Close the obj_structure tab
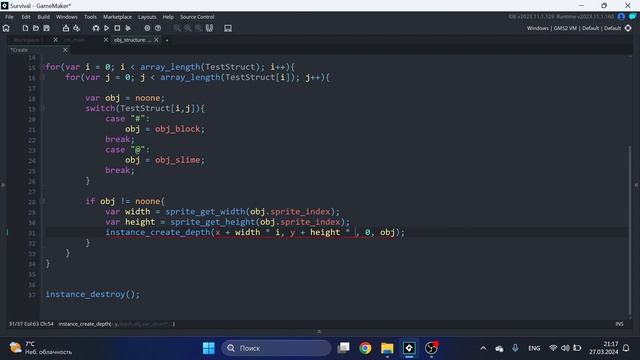640x360 pixels. pyautogui.click(x=156, y=40)
